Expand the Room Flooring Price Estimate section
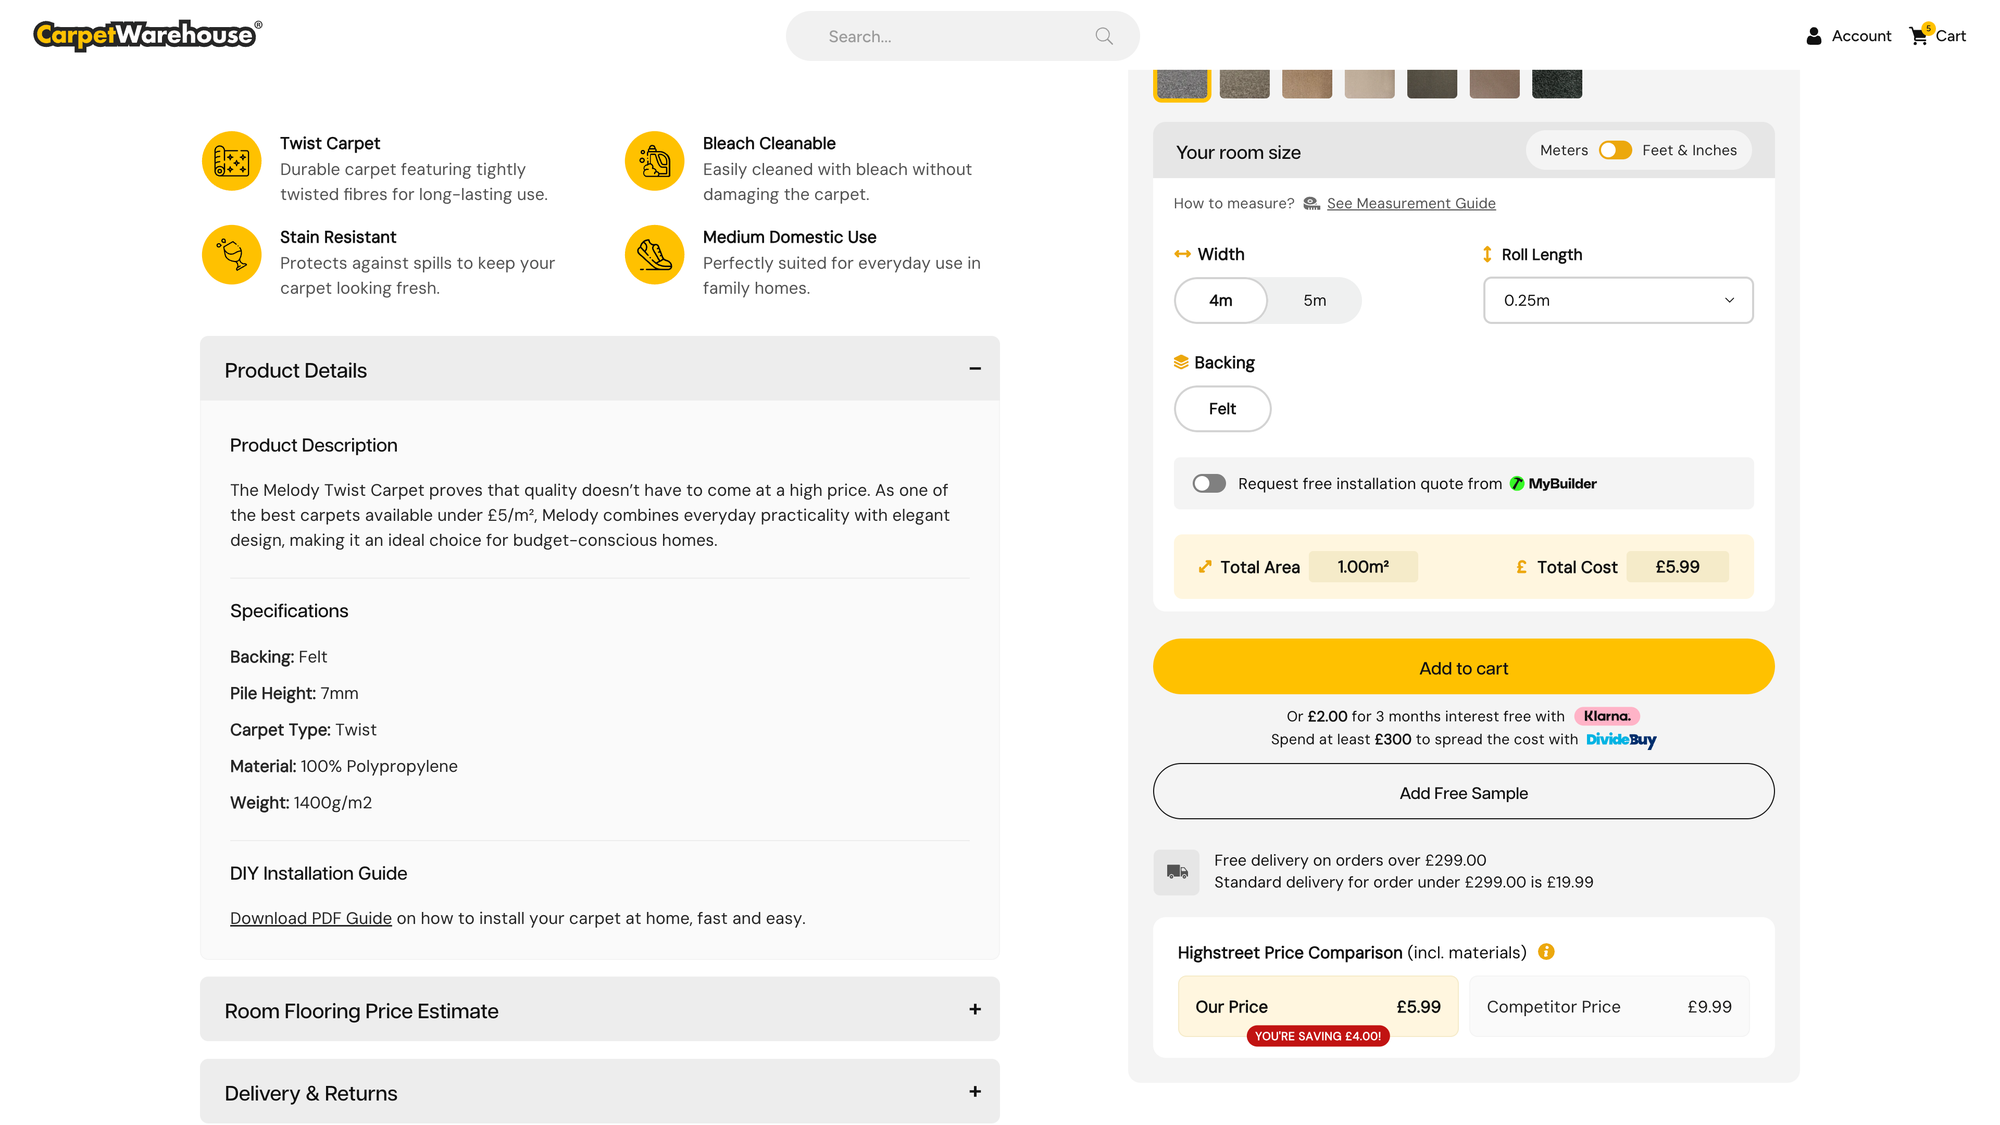 click(x=599, y=1010)
